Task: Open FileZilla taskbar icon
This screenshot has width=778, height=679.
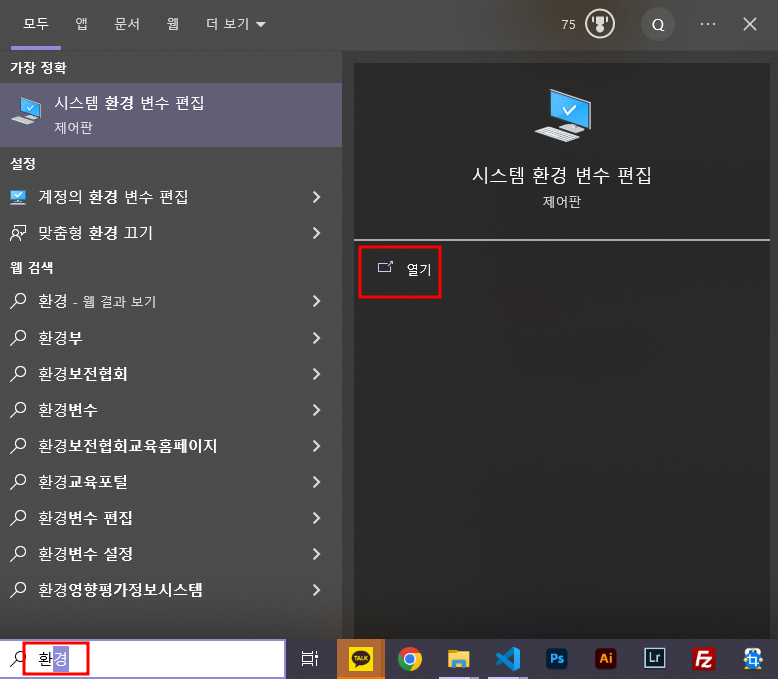Action: click(x=704, y=659)
